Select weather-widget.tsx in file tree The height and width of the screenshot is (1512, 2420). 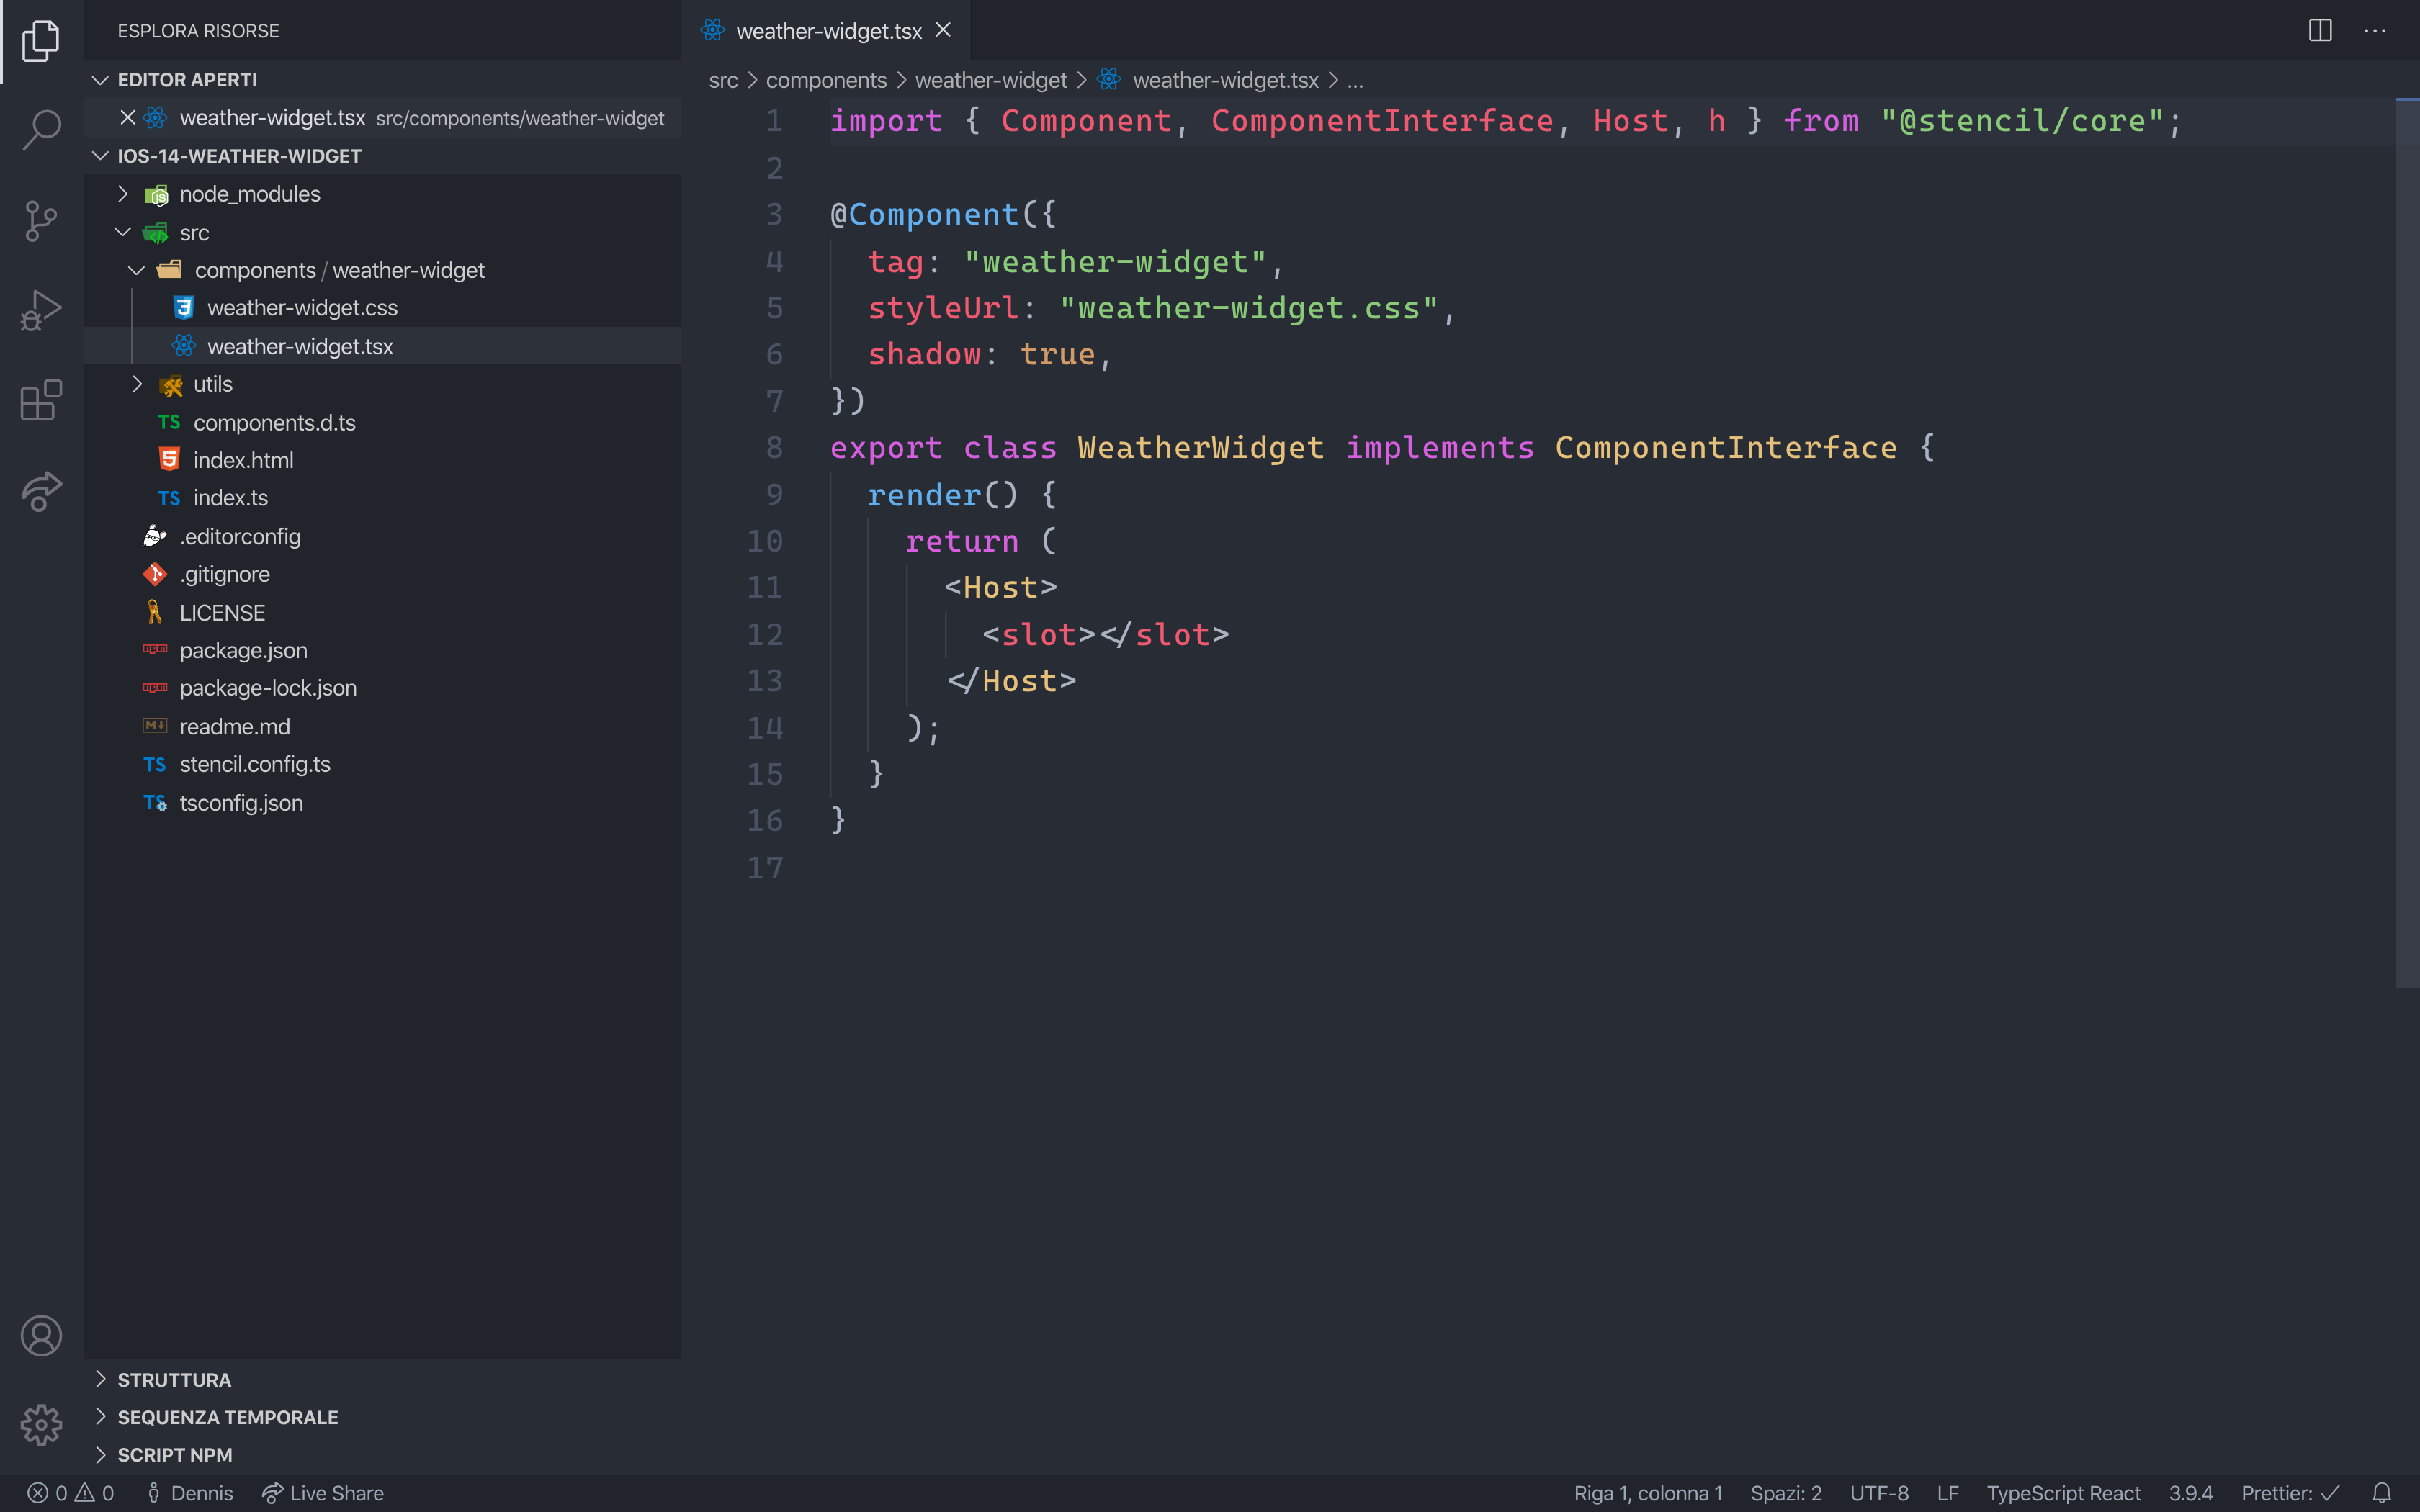[382, 346]
